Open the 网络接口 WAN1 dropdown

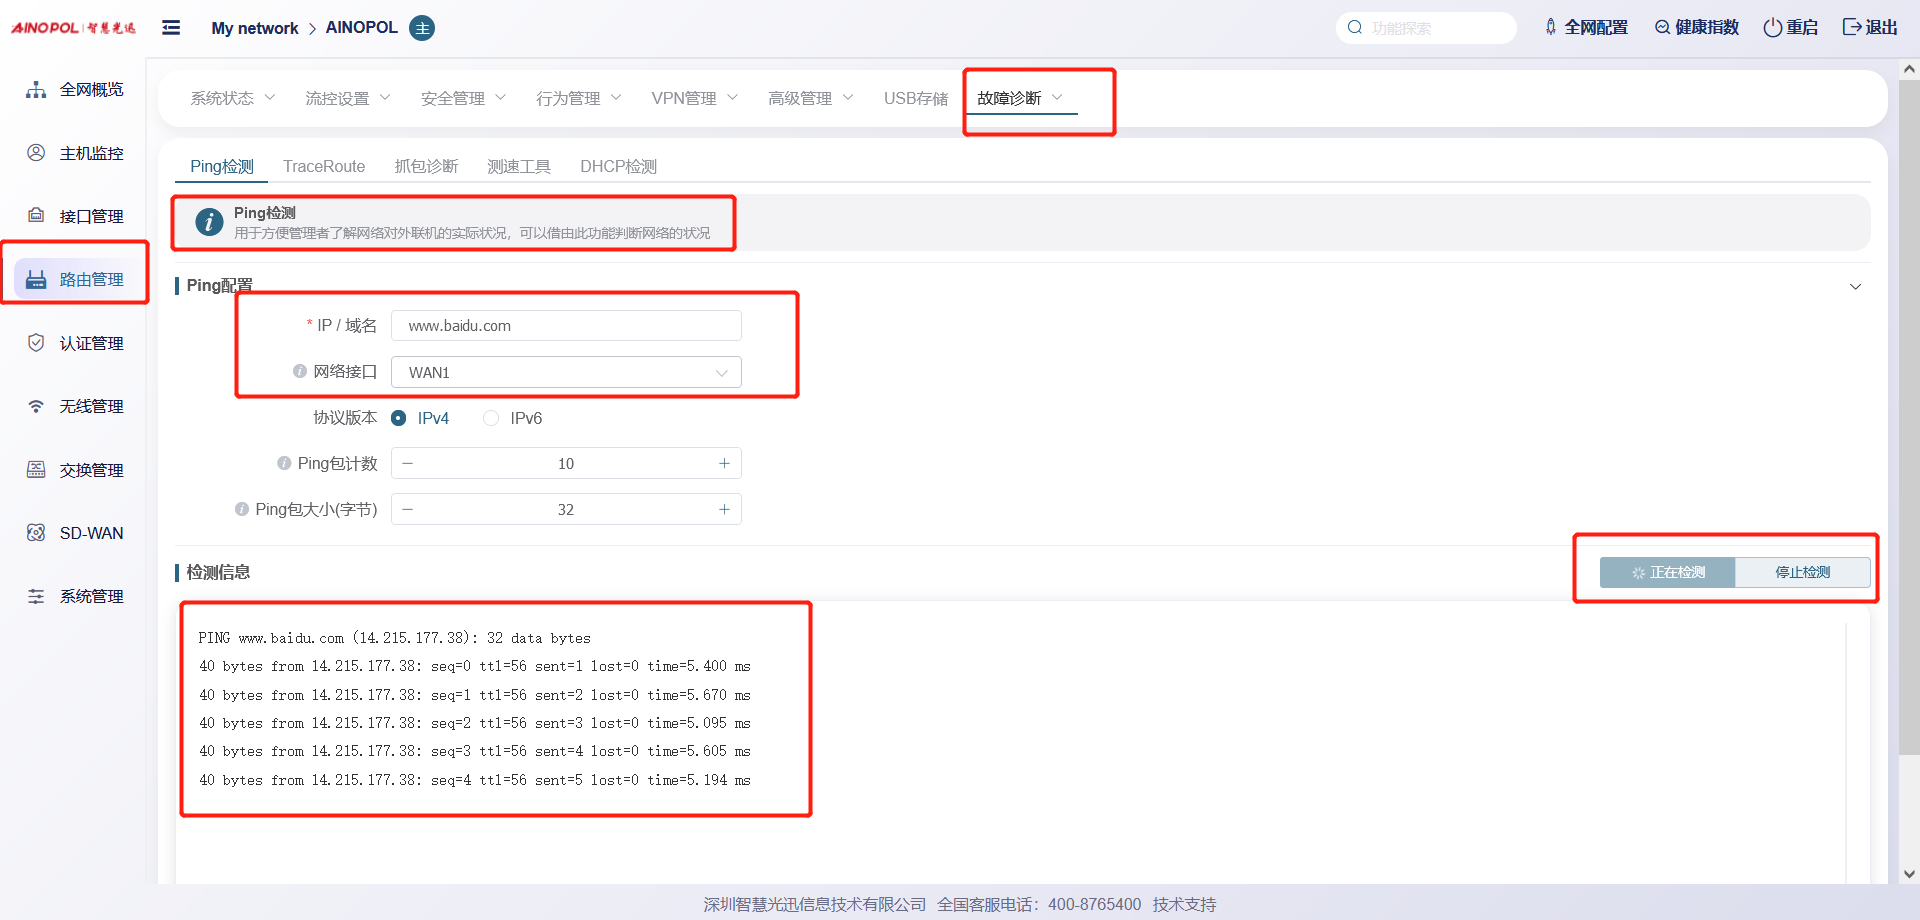pos(566,372)
